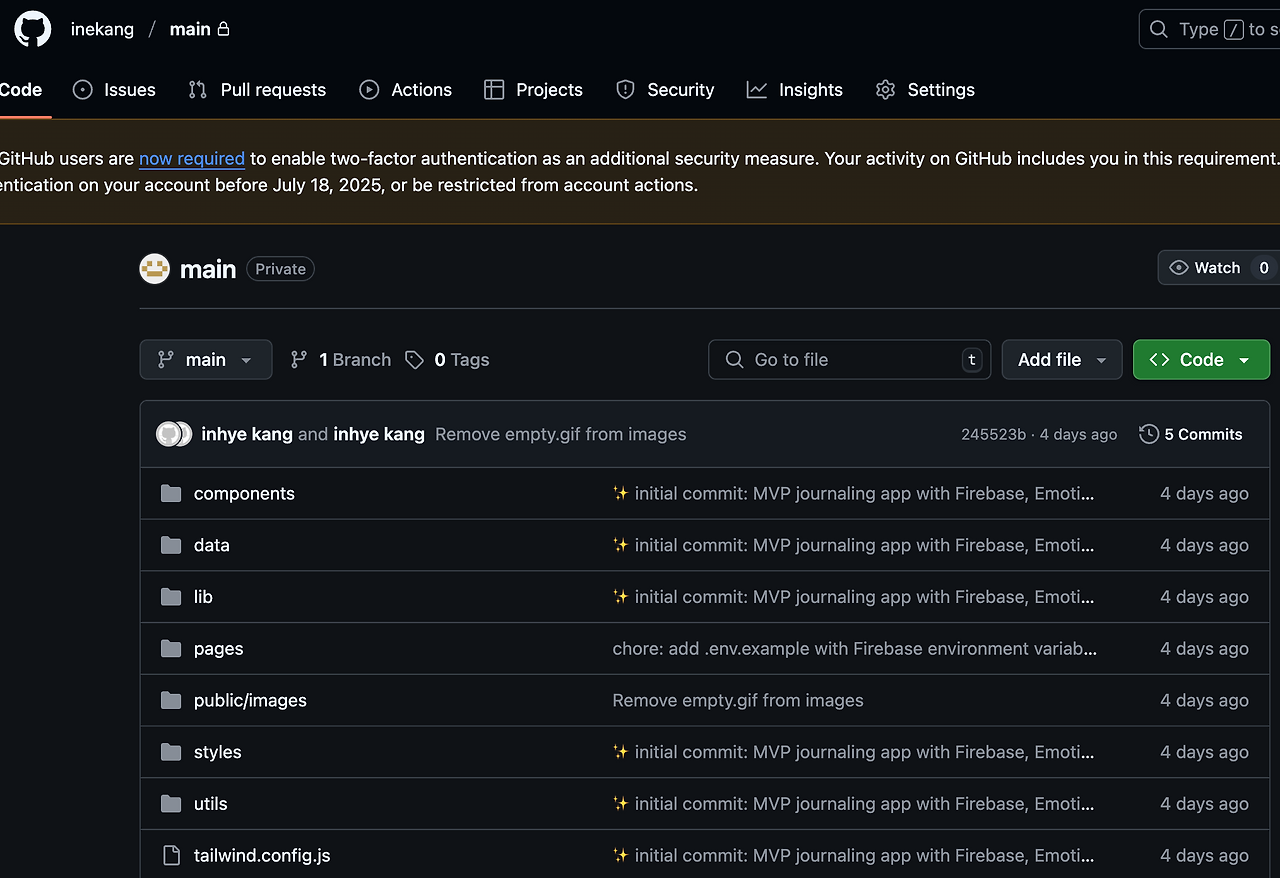Click the Settings gear icon
Viewport: 1280px width, 878px height.
coord(886,90)
